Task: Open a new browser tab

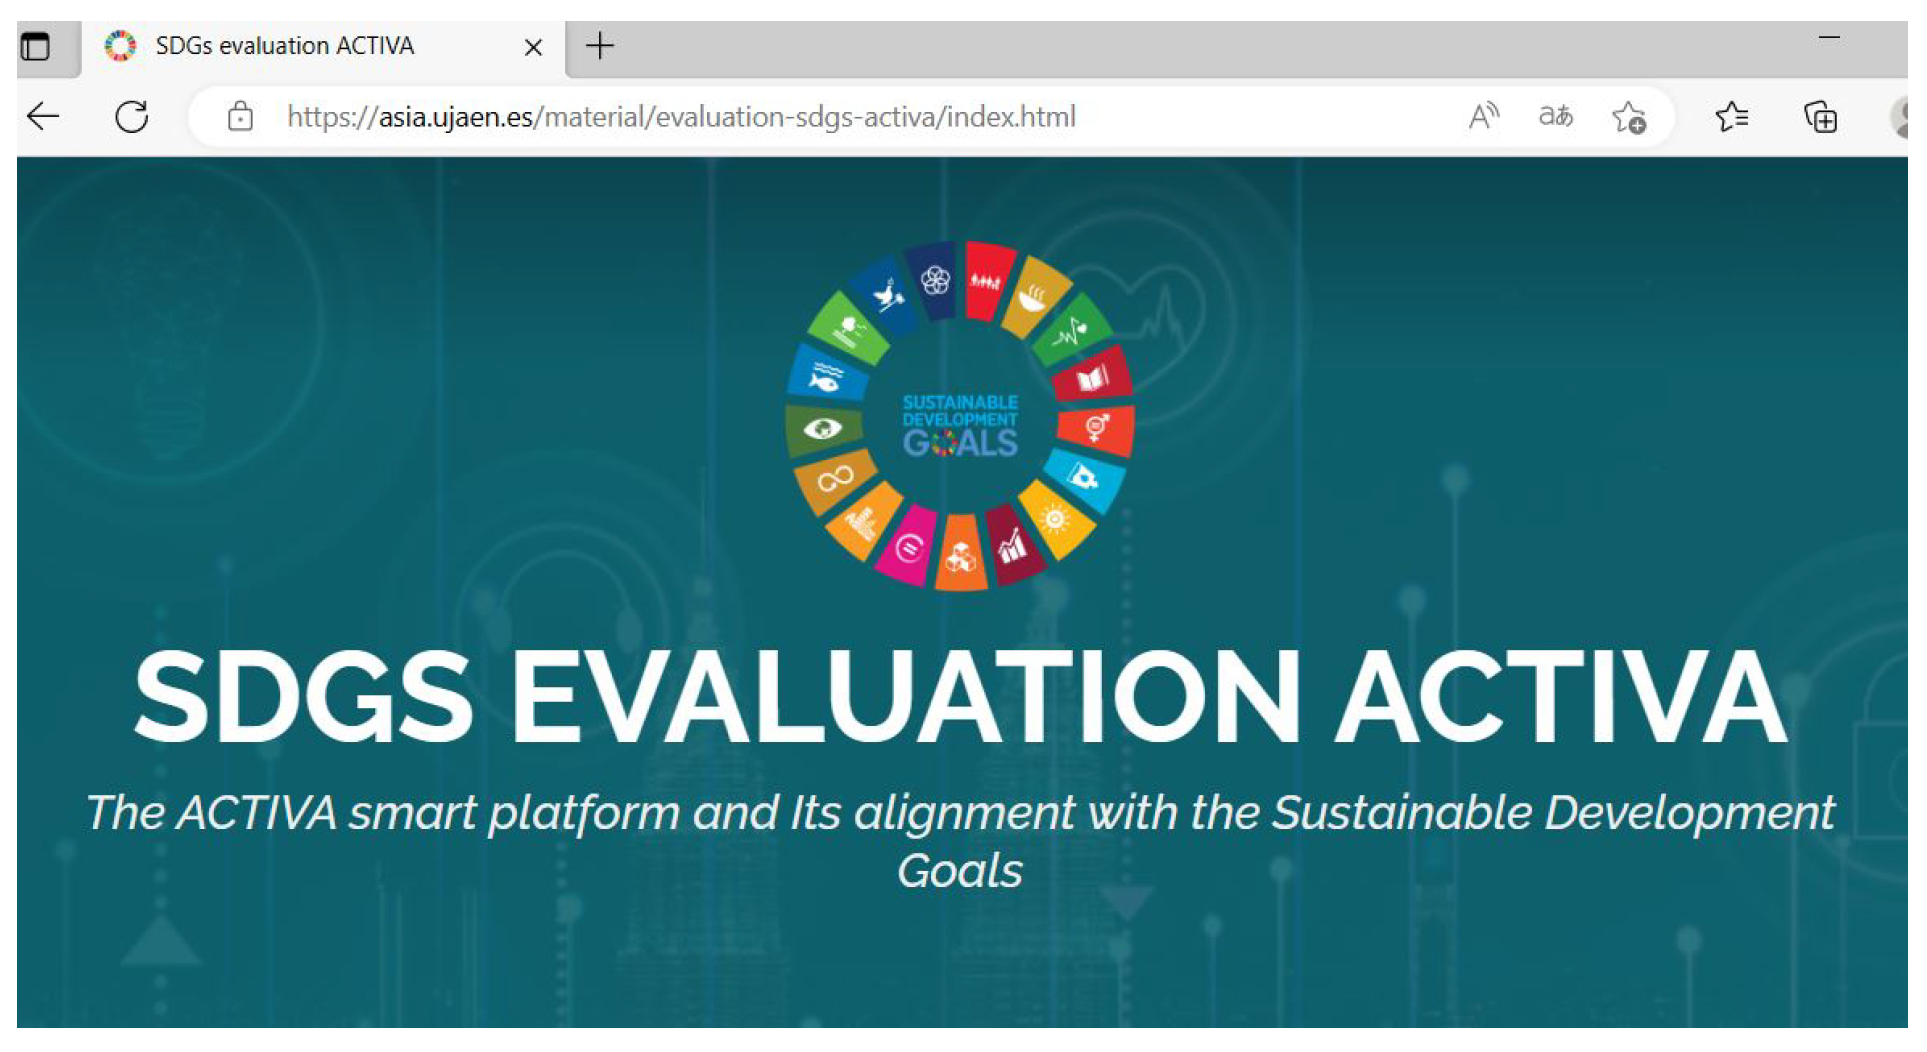Action: [600, 46]
